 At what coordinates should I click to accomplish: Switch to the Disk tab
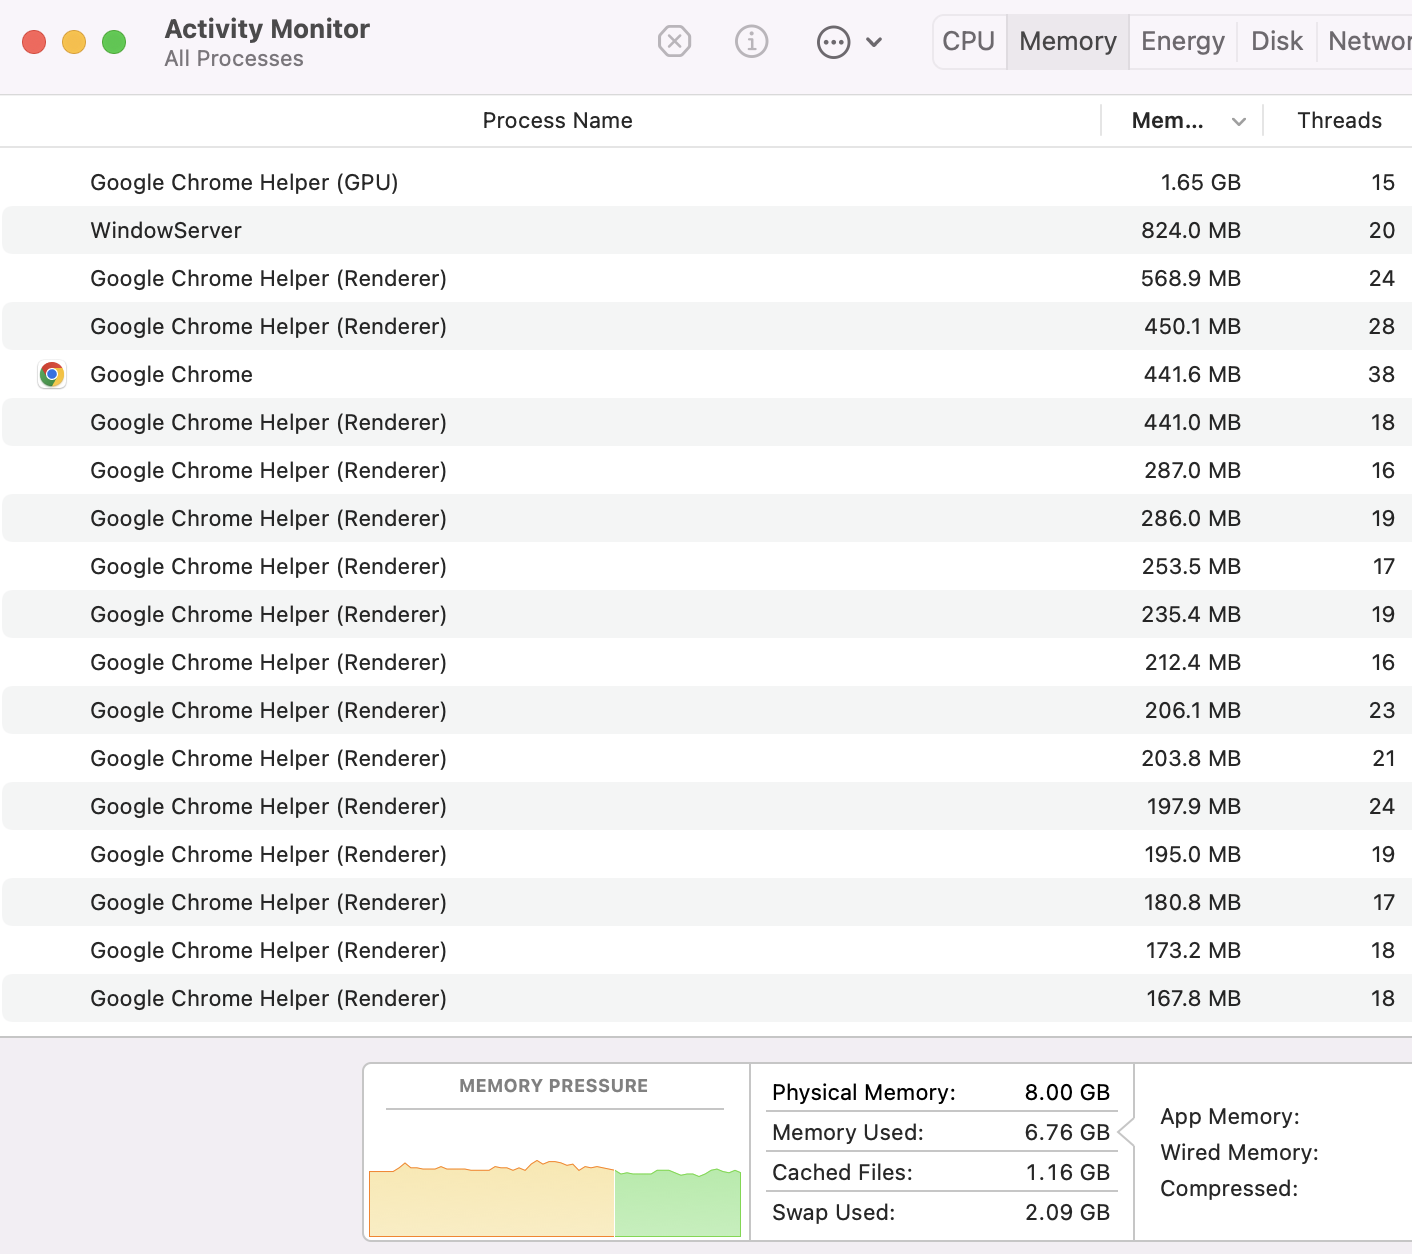coord(1277,42)
